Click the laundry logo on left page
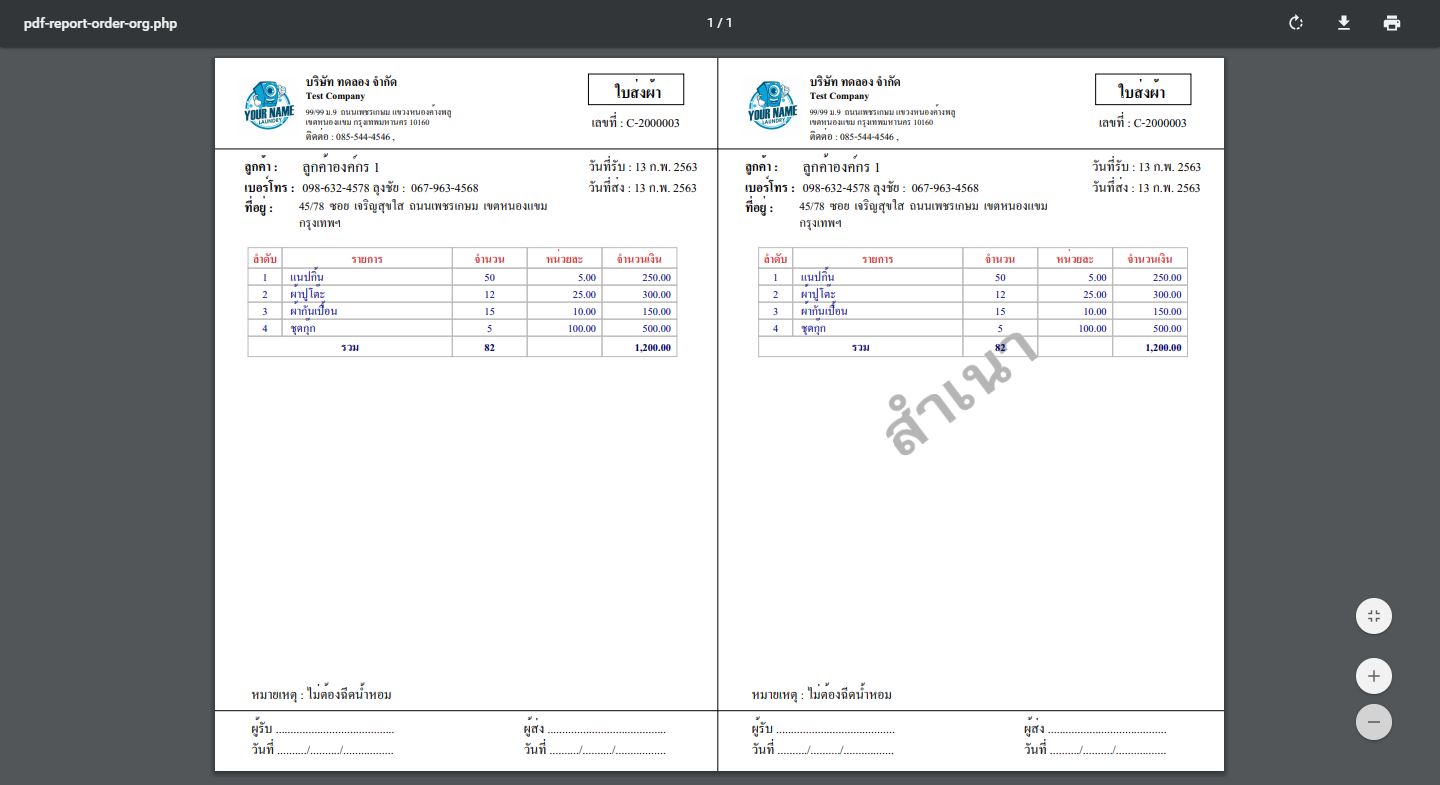 [269, 106]
